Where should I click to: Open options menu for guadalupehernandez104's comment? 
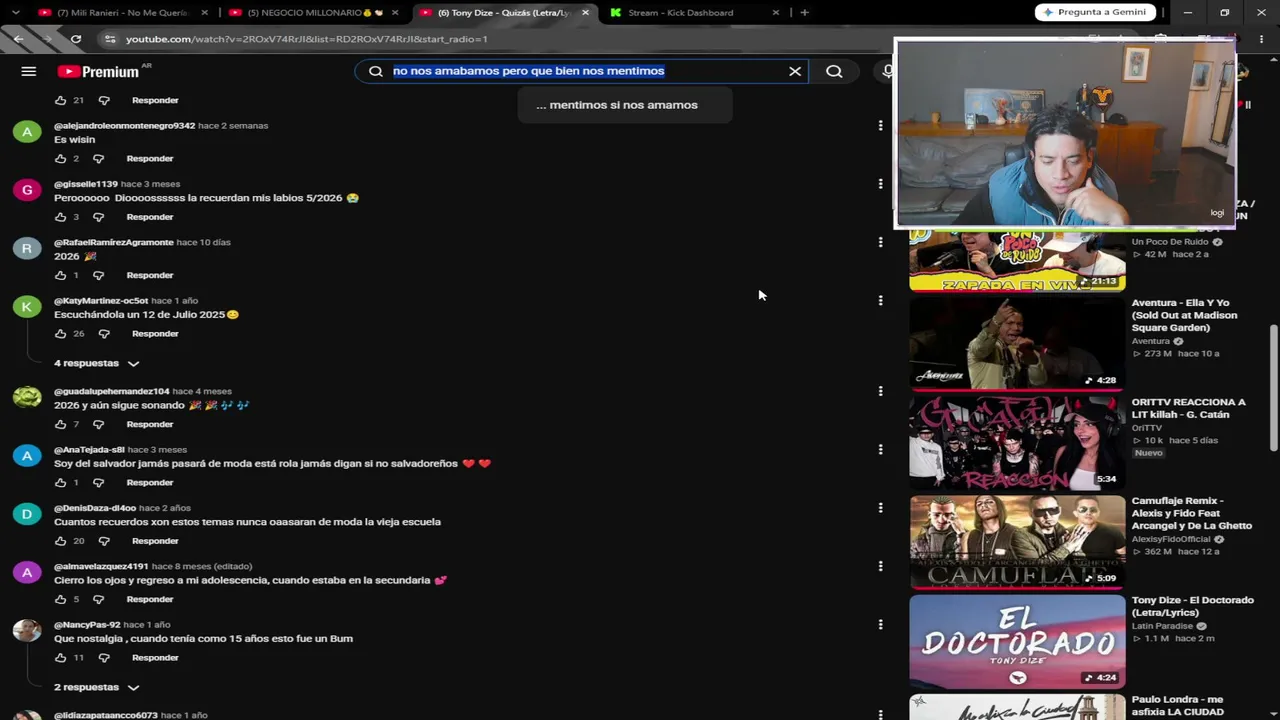(880, 391)
